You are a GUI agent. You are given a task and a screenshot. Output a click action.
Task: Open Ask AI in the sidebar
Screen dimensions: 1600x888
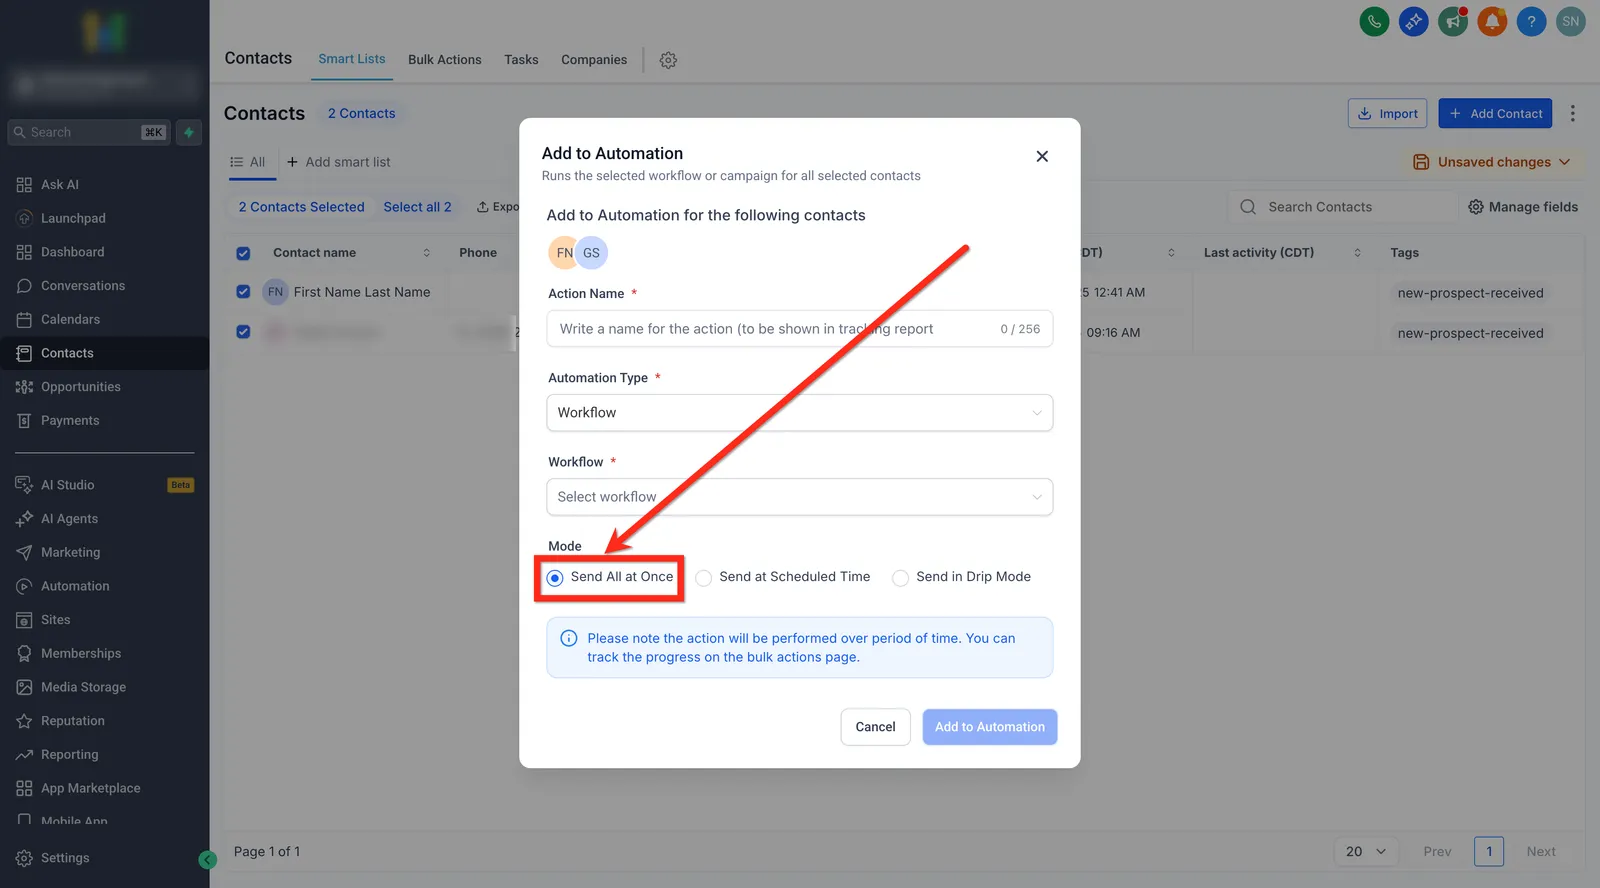pyautogui.click(x=60, y=184)
